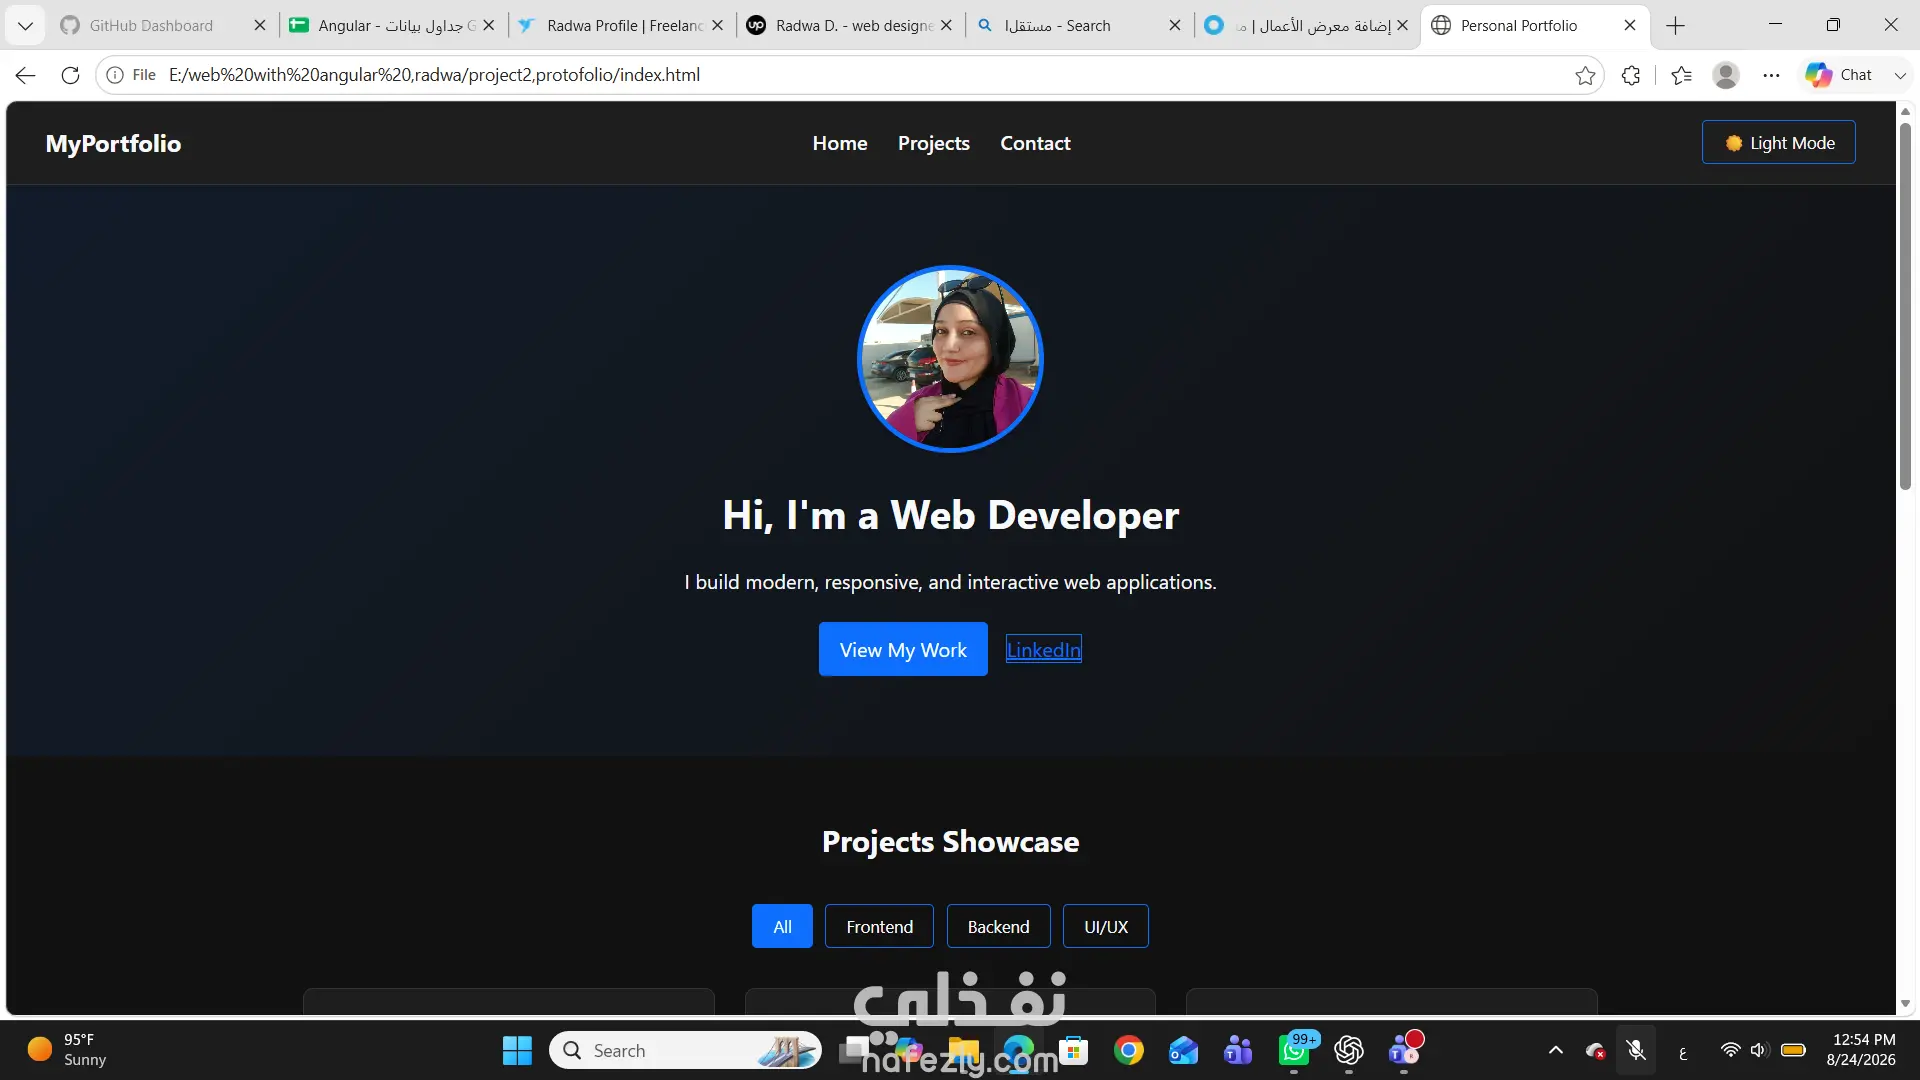
Task: Go to Projects in the navbar
Action: click(x=934, y=143)
